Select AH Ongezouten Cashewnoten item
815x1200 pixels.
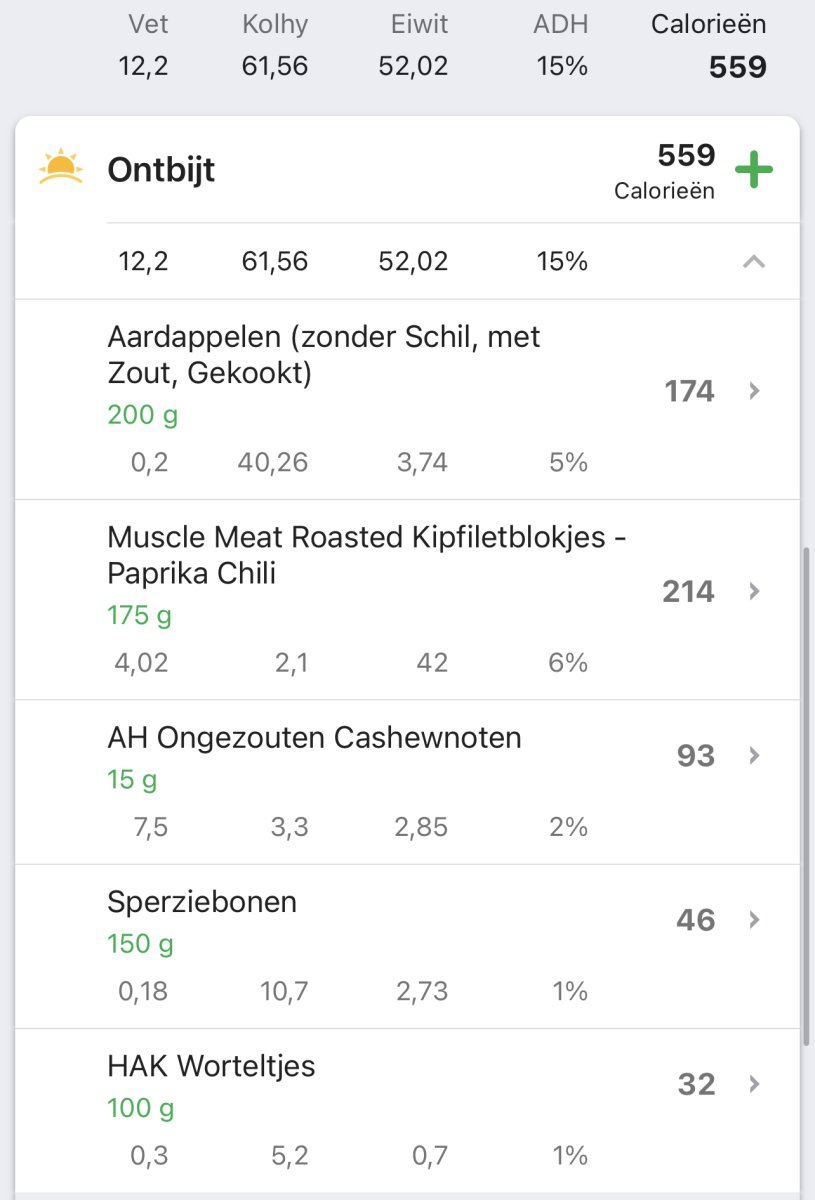pos(314,738)
